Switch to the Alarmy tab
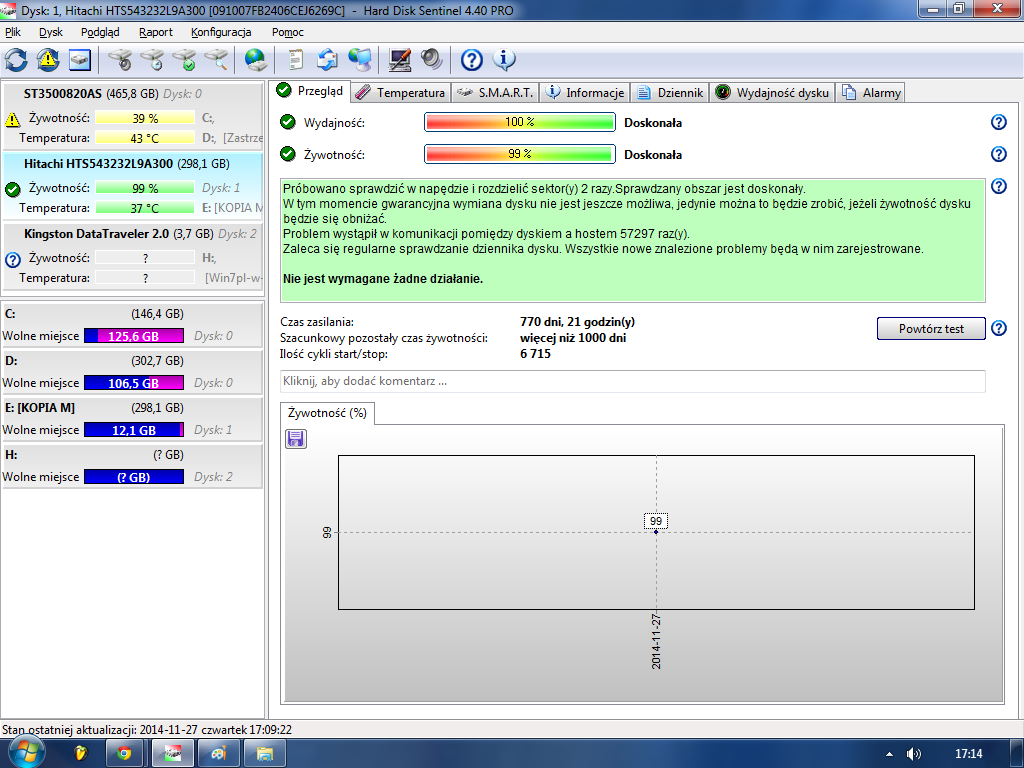 [872, 93]
